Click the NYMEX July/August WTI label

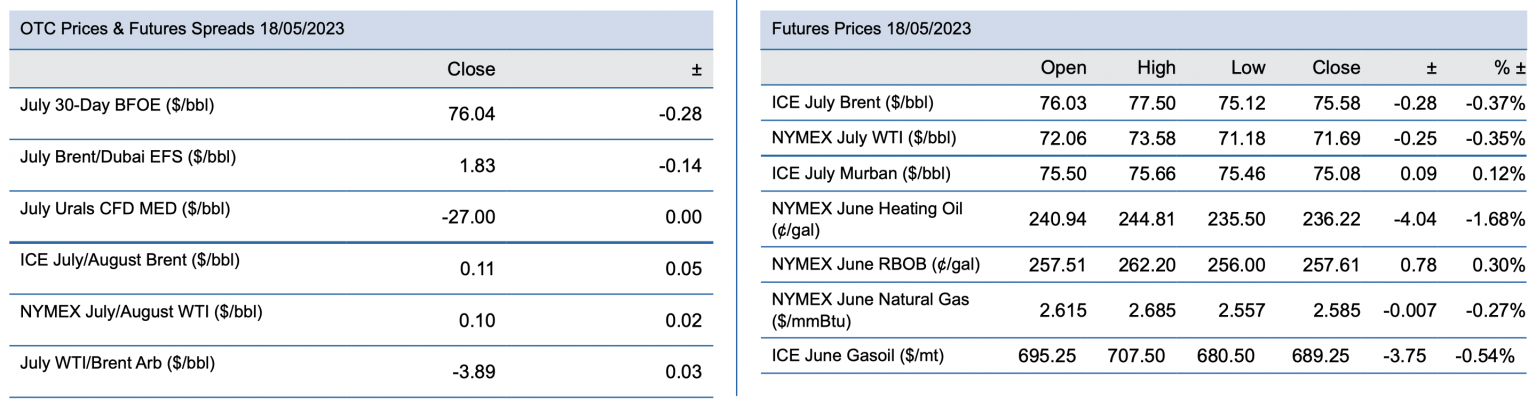tap(141, 311)
